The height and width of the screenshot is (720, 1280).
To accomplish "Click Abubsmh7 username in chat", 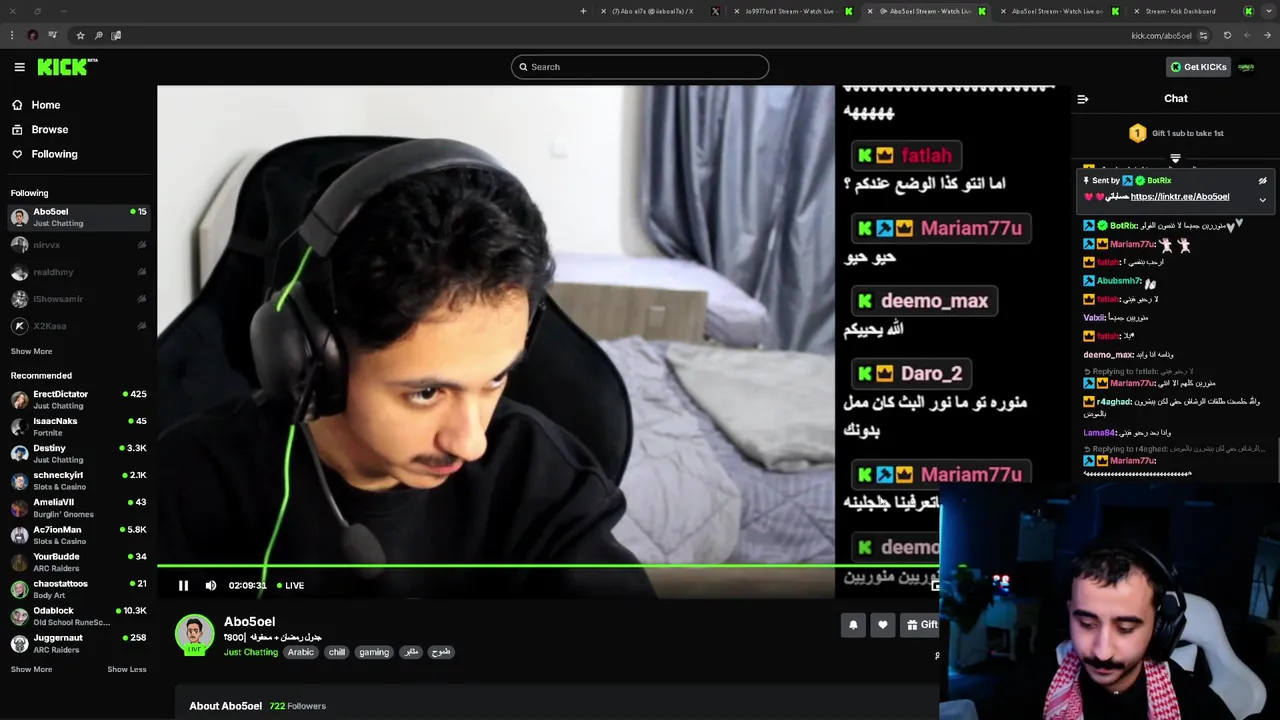I will coord(1119,281).
